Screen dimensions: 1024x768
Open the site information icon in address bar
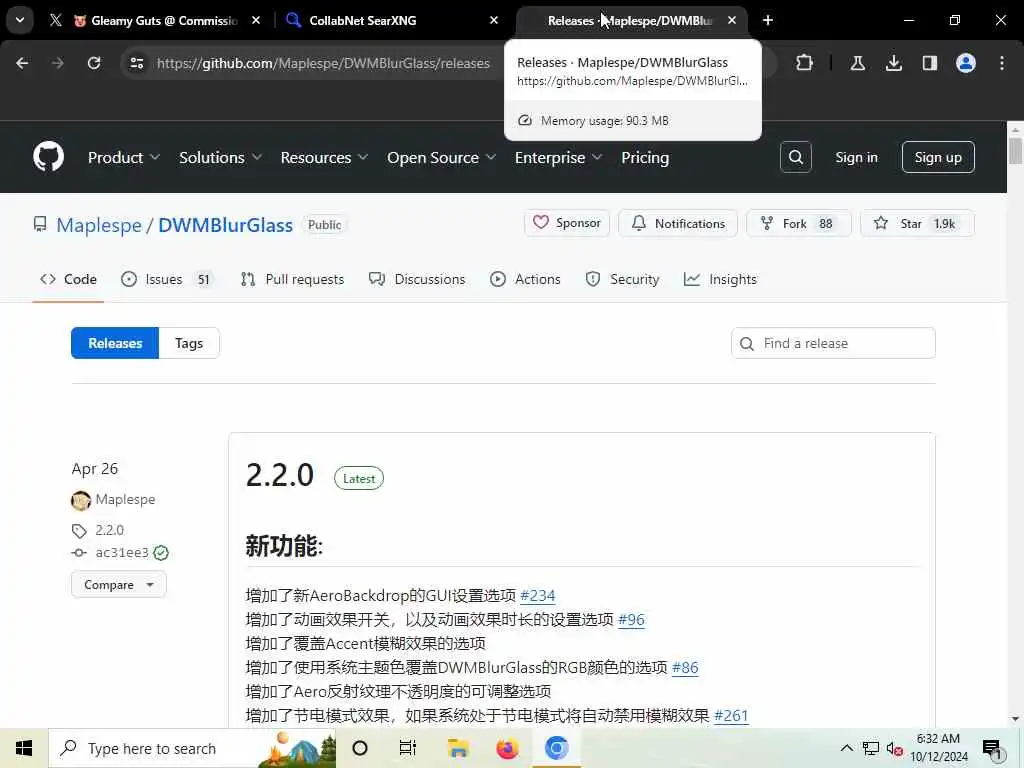pos(137,63)
